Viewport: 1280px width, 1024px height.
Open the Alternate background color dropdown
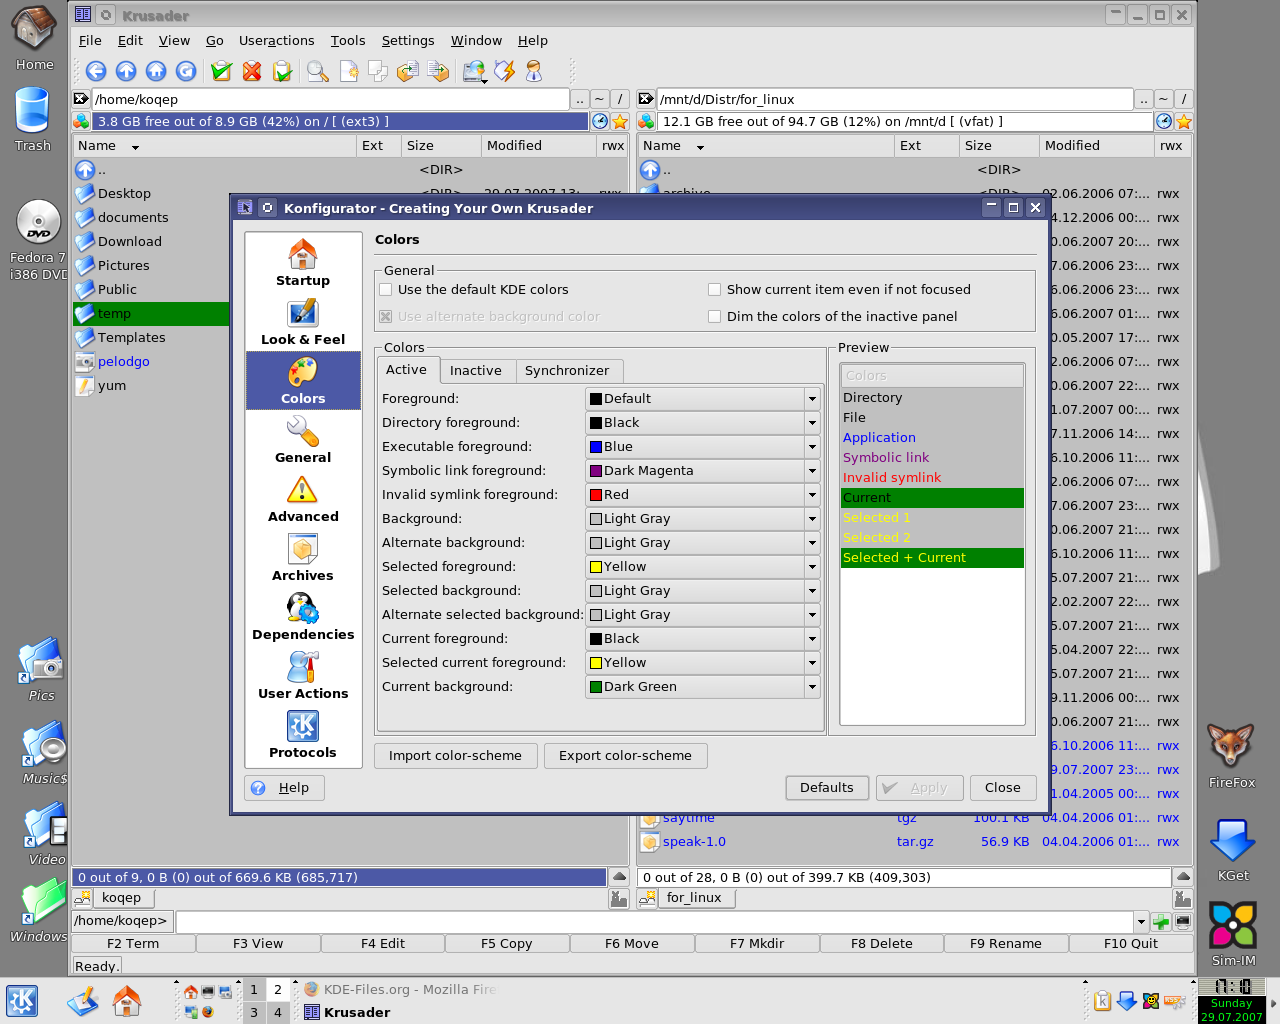703,543
